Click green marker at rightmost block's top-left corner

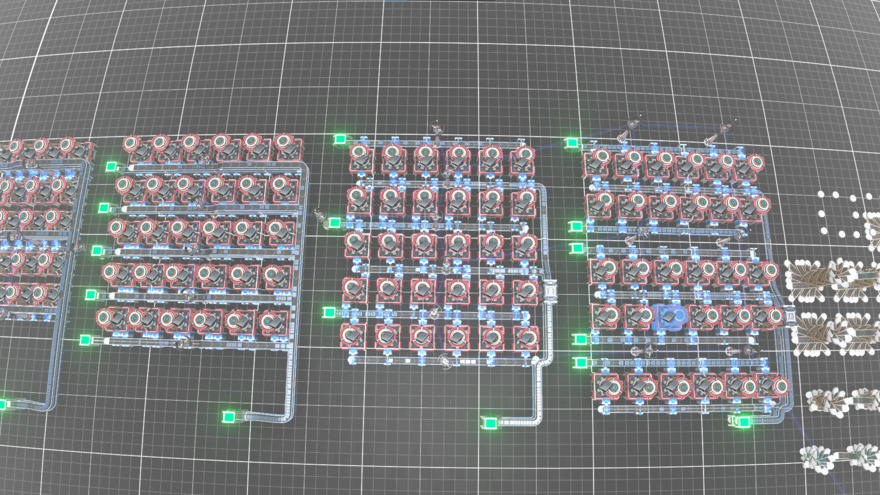(x=572, y=143)
